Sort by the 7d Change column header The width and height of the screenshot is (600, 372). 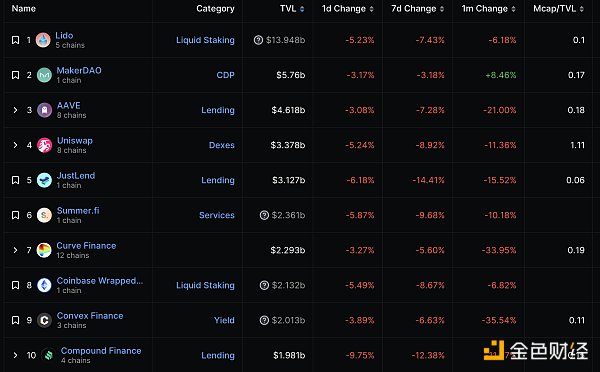417,8
